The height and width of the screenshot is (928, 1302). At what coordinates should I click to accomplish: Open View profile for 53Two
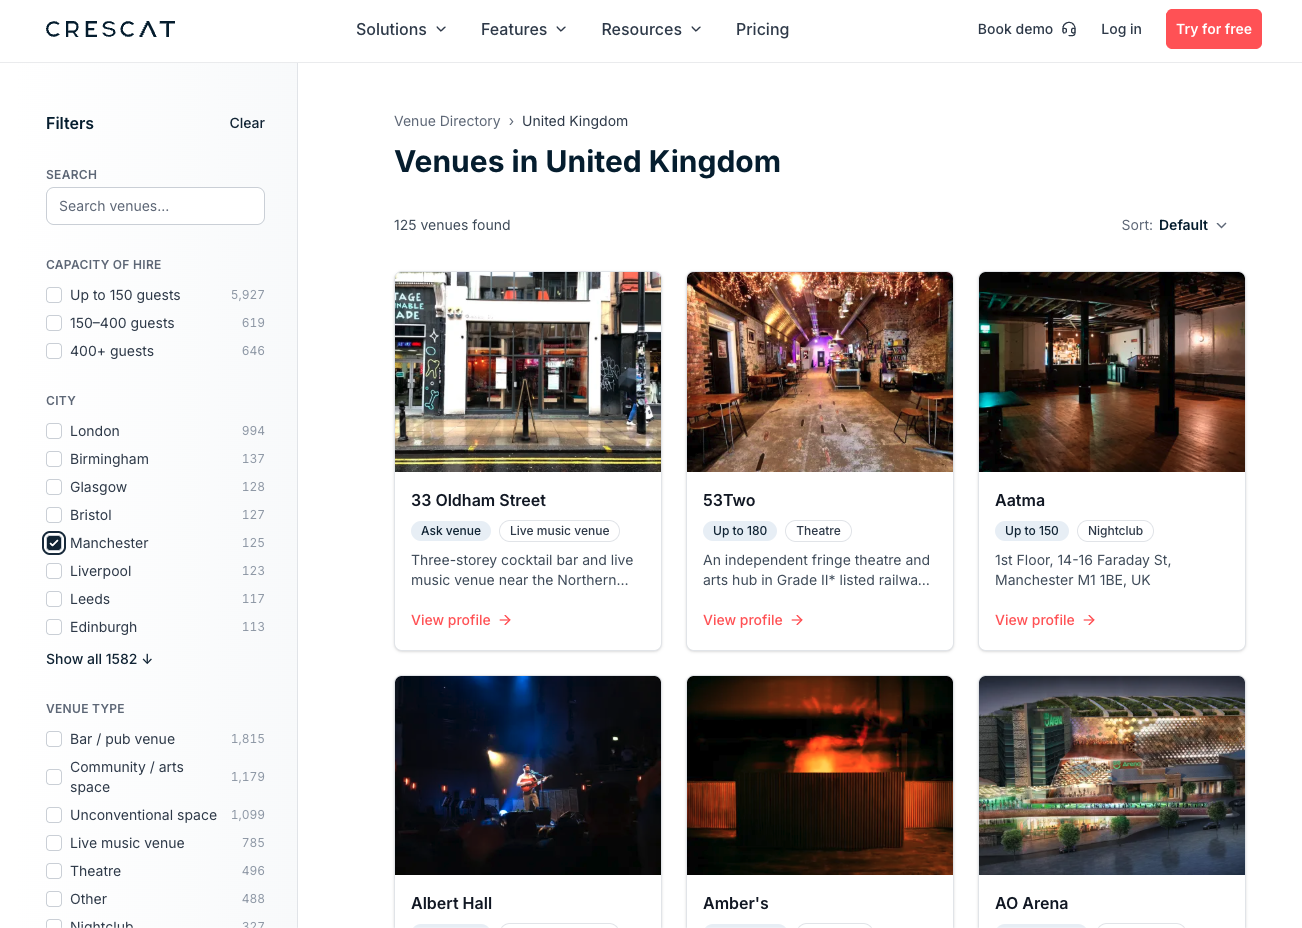pos(753,620)
